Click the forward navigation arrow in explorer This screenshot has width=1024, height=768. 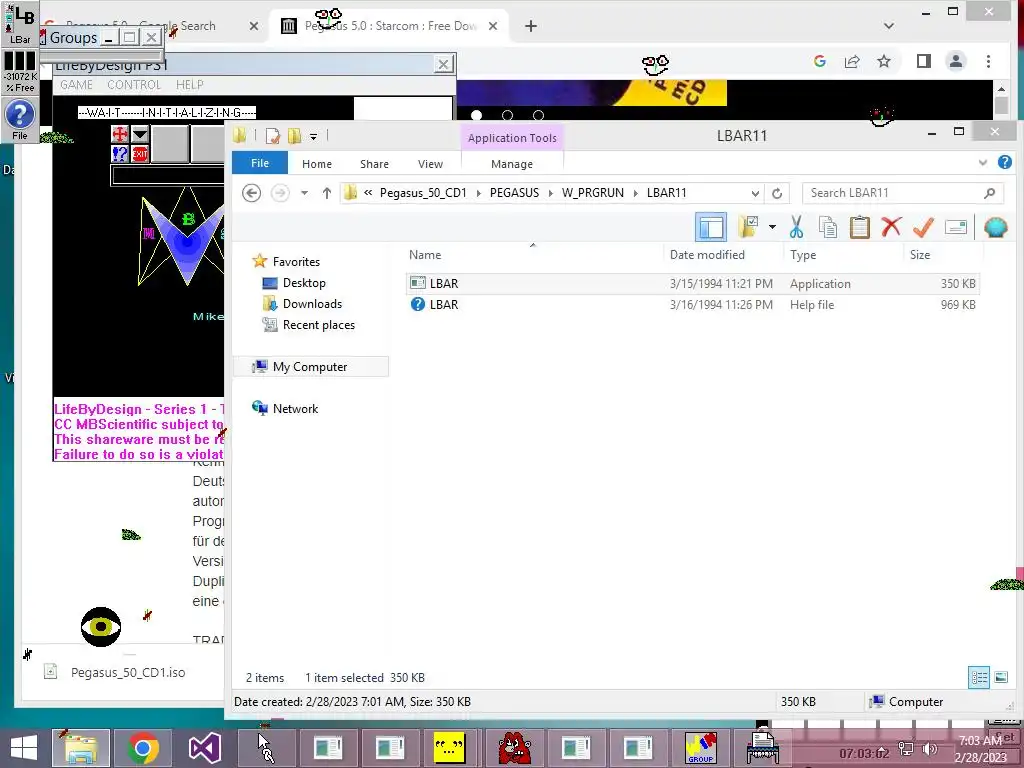point(280,193)
